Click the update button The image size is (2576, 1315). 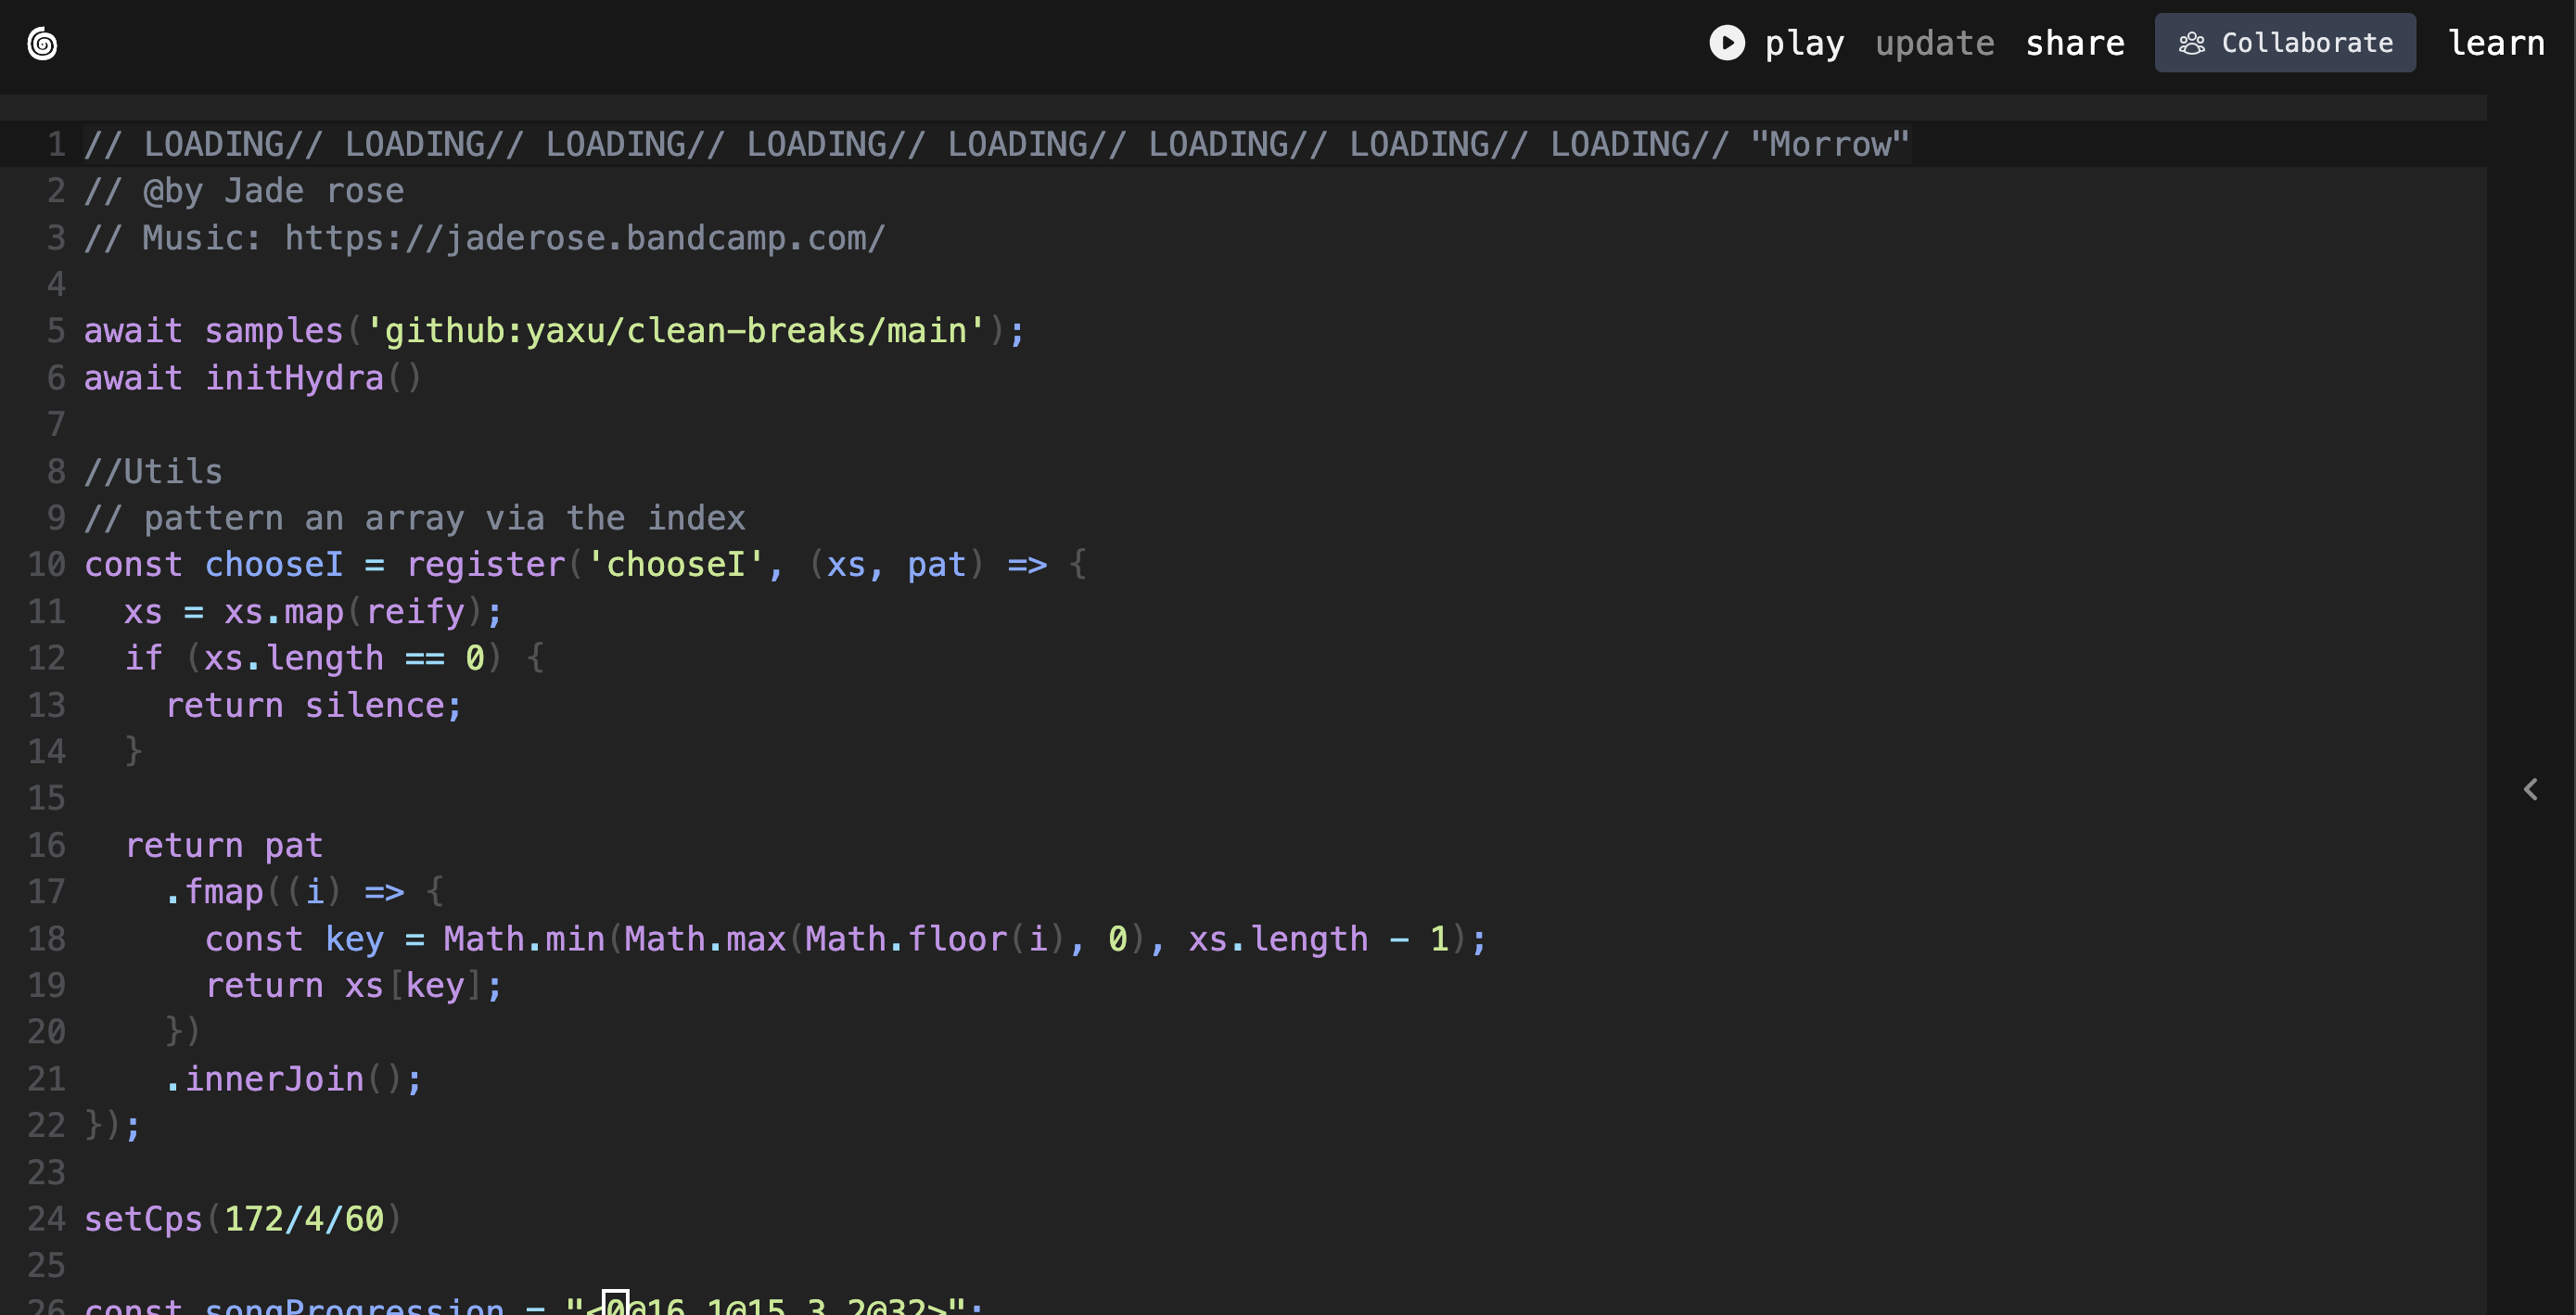1934,43
